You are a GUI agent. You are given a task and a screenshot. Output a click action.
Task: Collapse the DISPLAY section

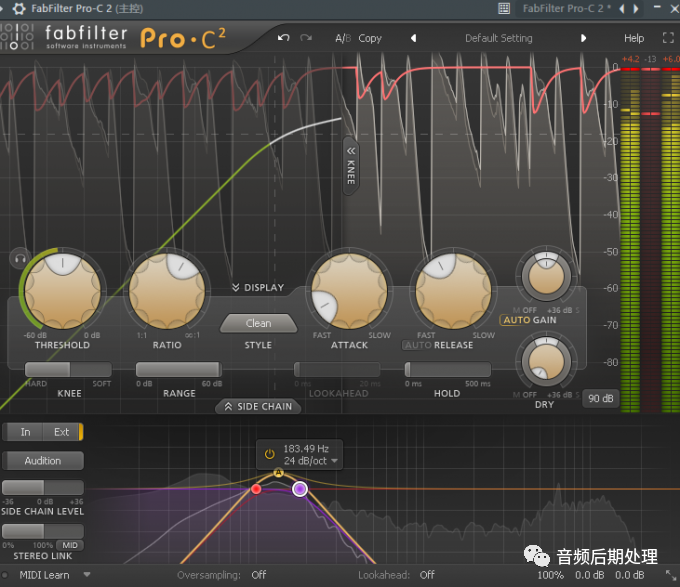coord(258,287)
